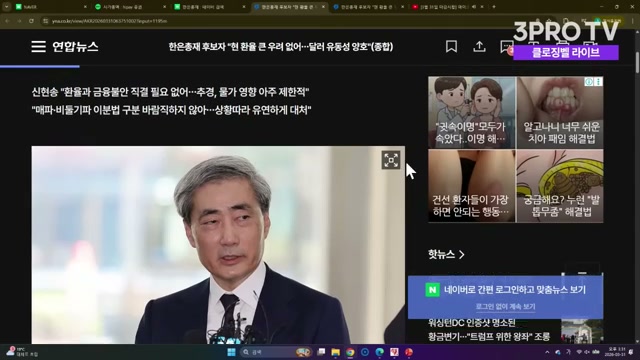
Task: Click the AdChoices info icon on the ad
Action: pyautogui.click(x=589, y=82)
